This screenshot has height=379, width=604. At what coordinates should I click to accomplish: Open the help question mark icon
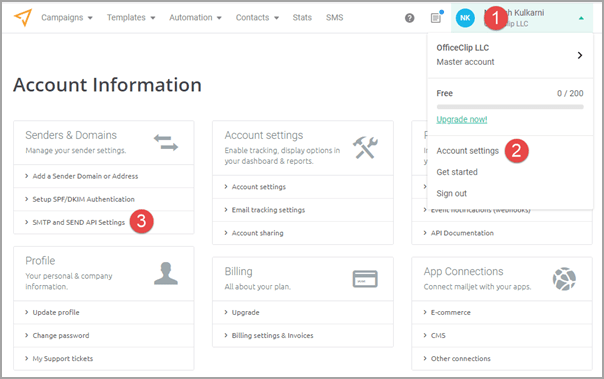click(x=409, y=18)
